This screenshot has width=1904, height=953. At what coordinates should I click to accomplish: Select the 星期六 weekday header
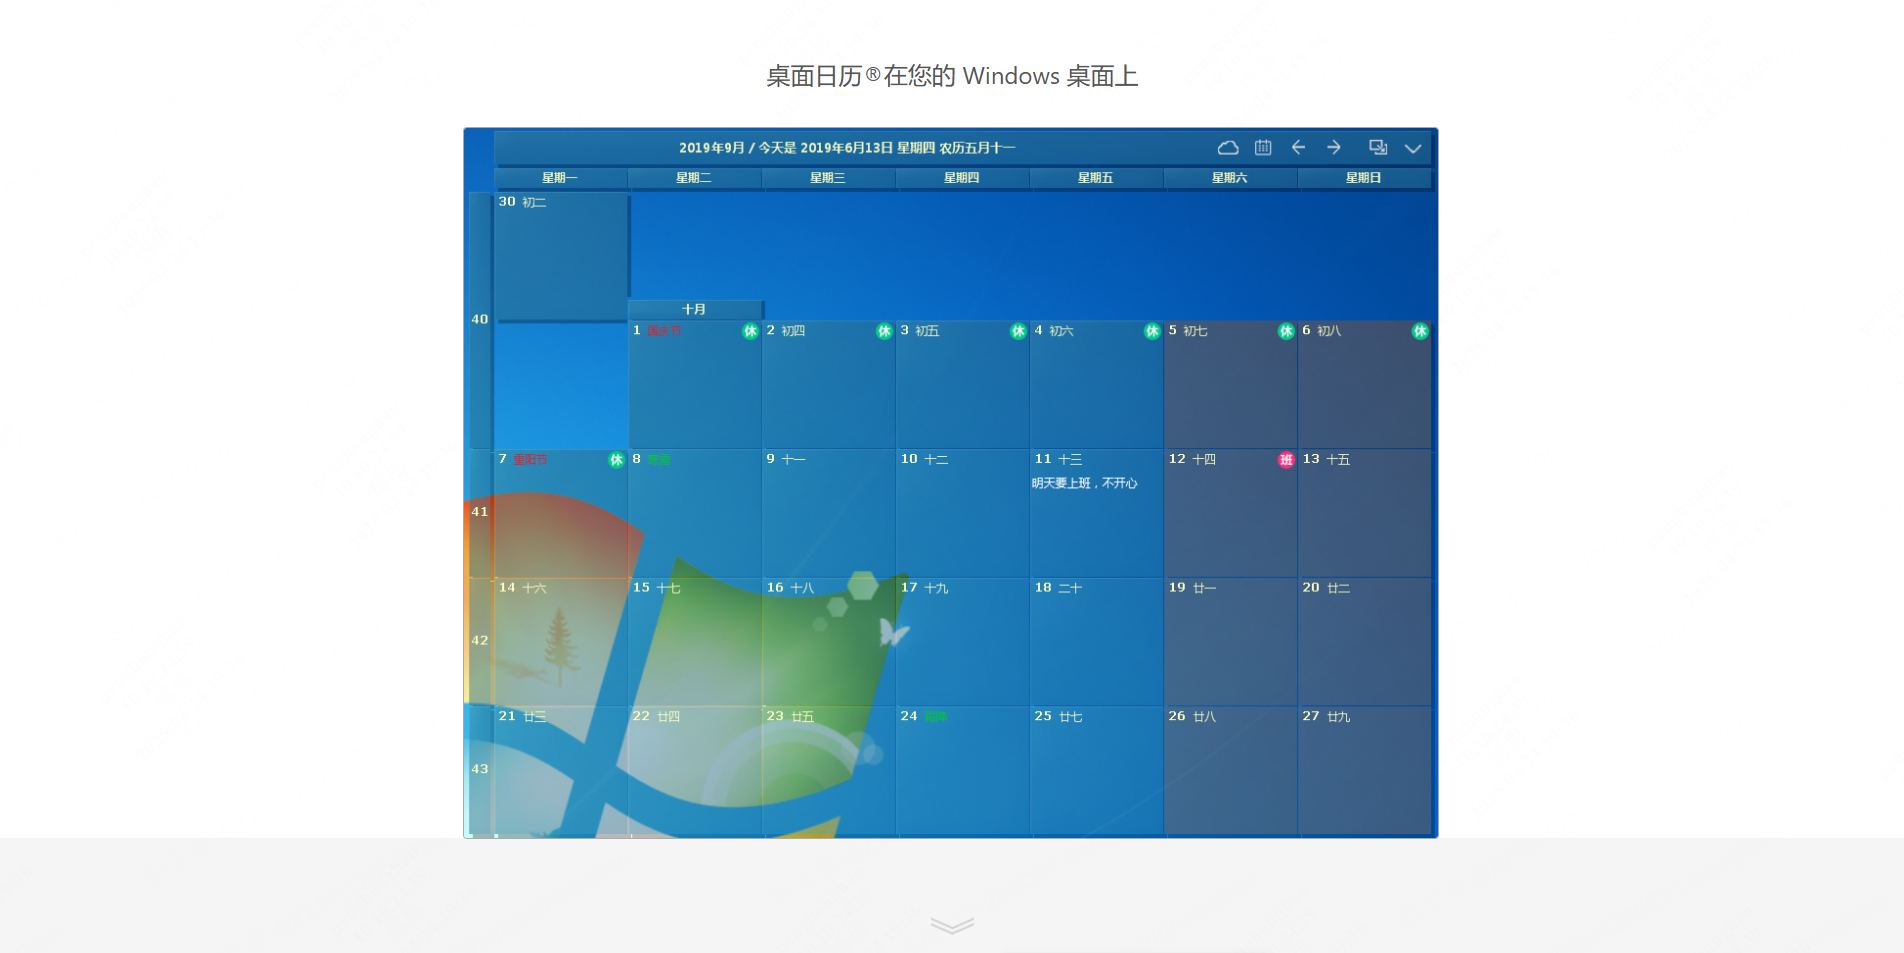pos(1230,178)
